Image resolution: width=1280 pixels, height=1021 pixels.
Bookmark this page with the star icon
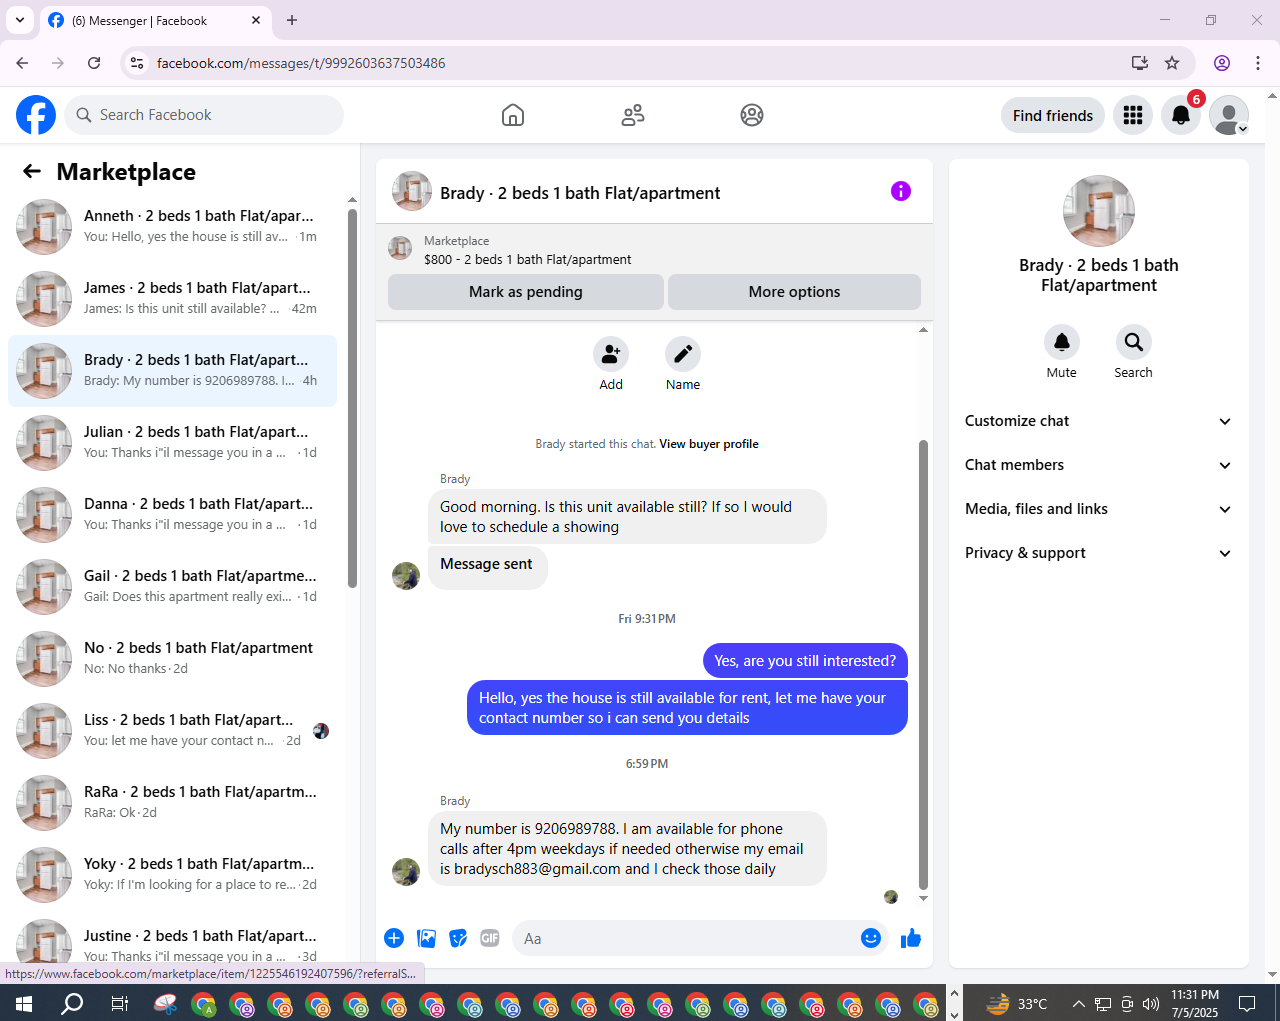pos(1172,63)
